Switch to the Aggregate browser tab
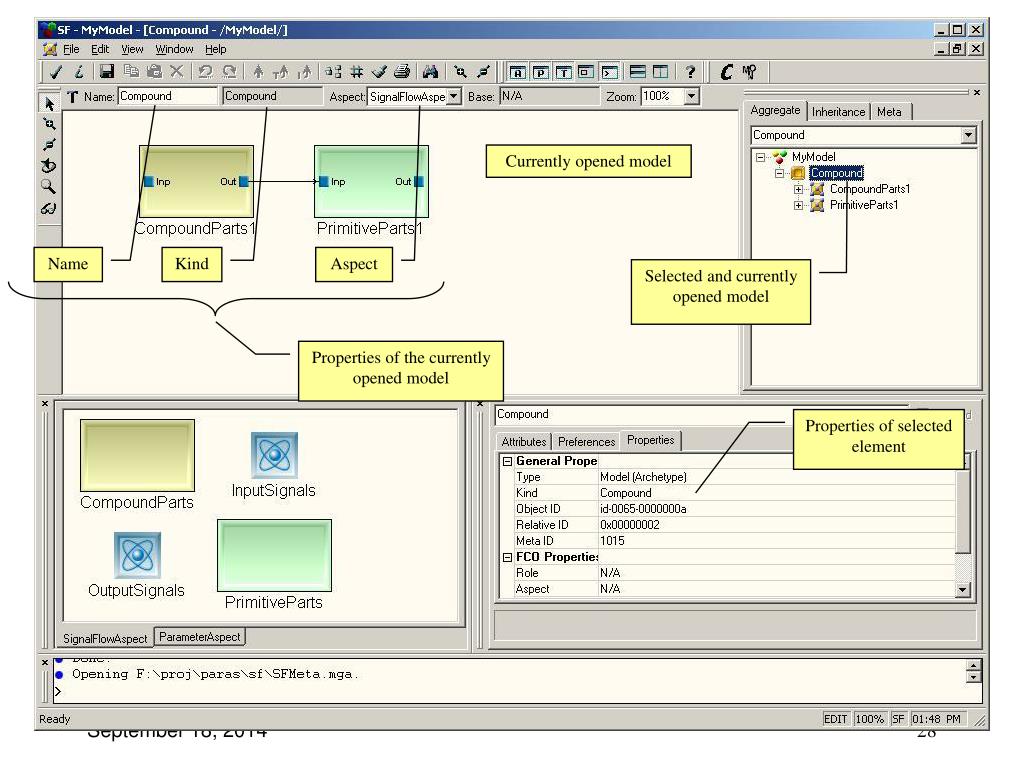The height and width of the screenshot is (768, 1024). click(775, 110)
